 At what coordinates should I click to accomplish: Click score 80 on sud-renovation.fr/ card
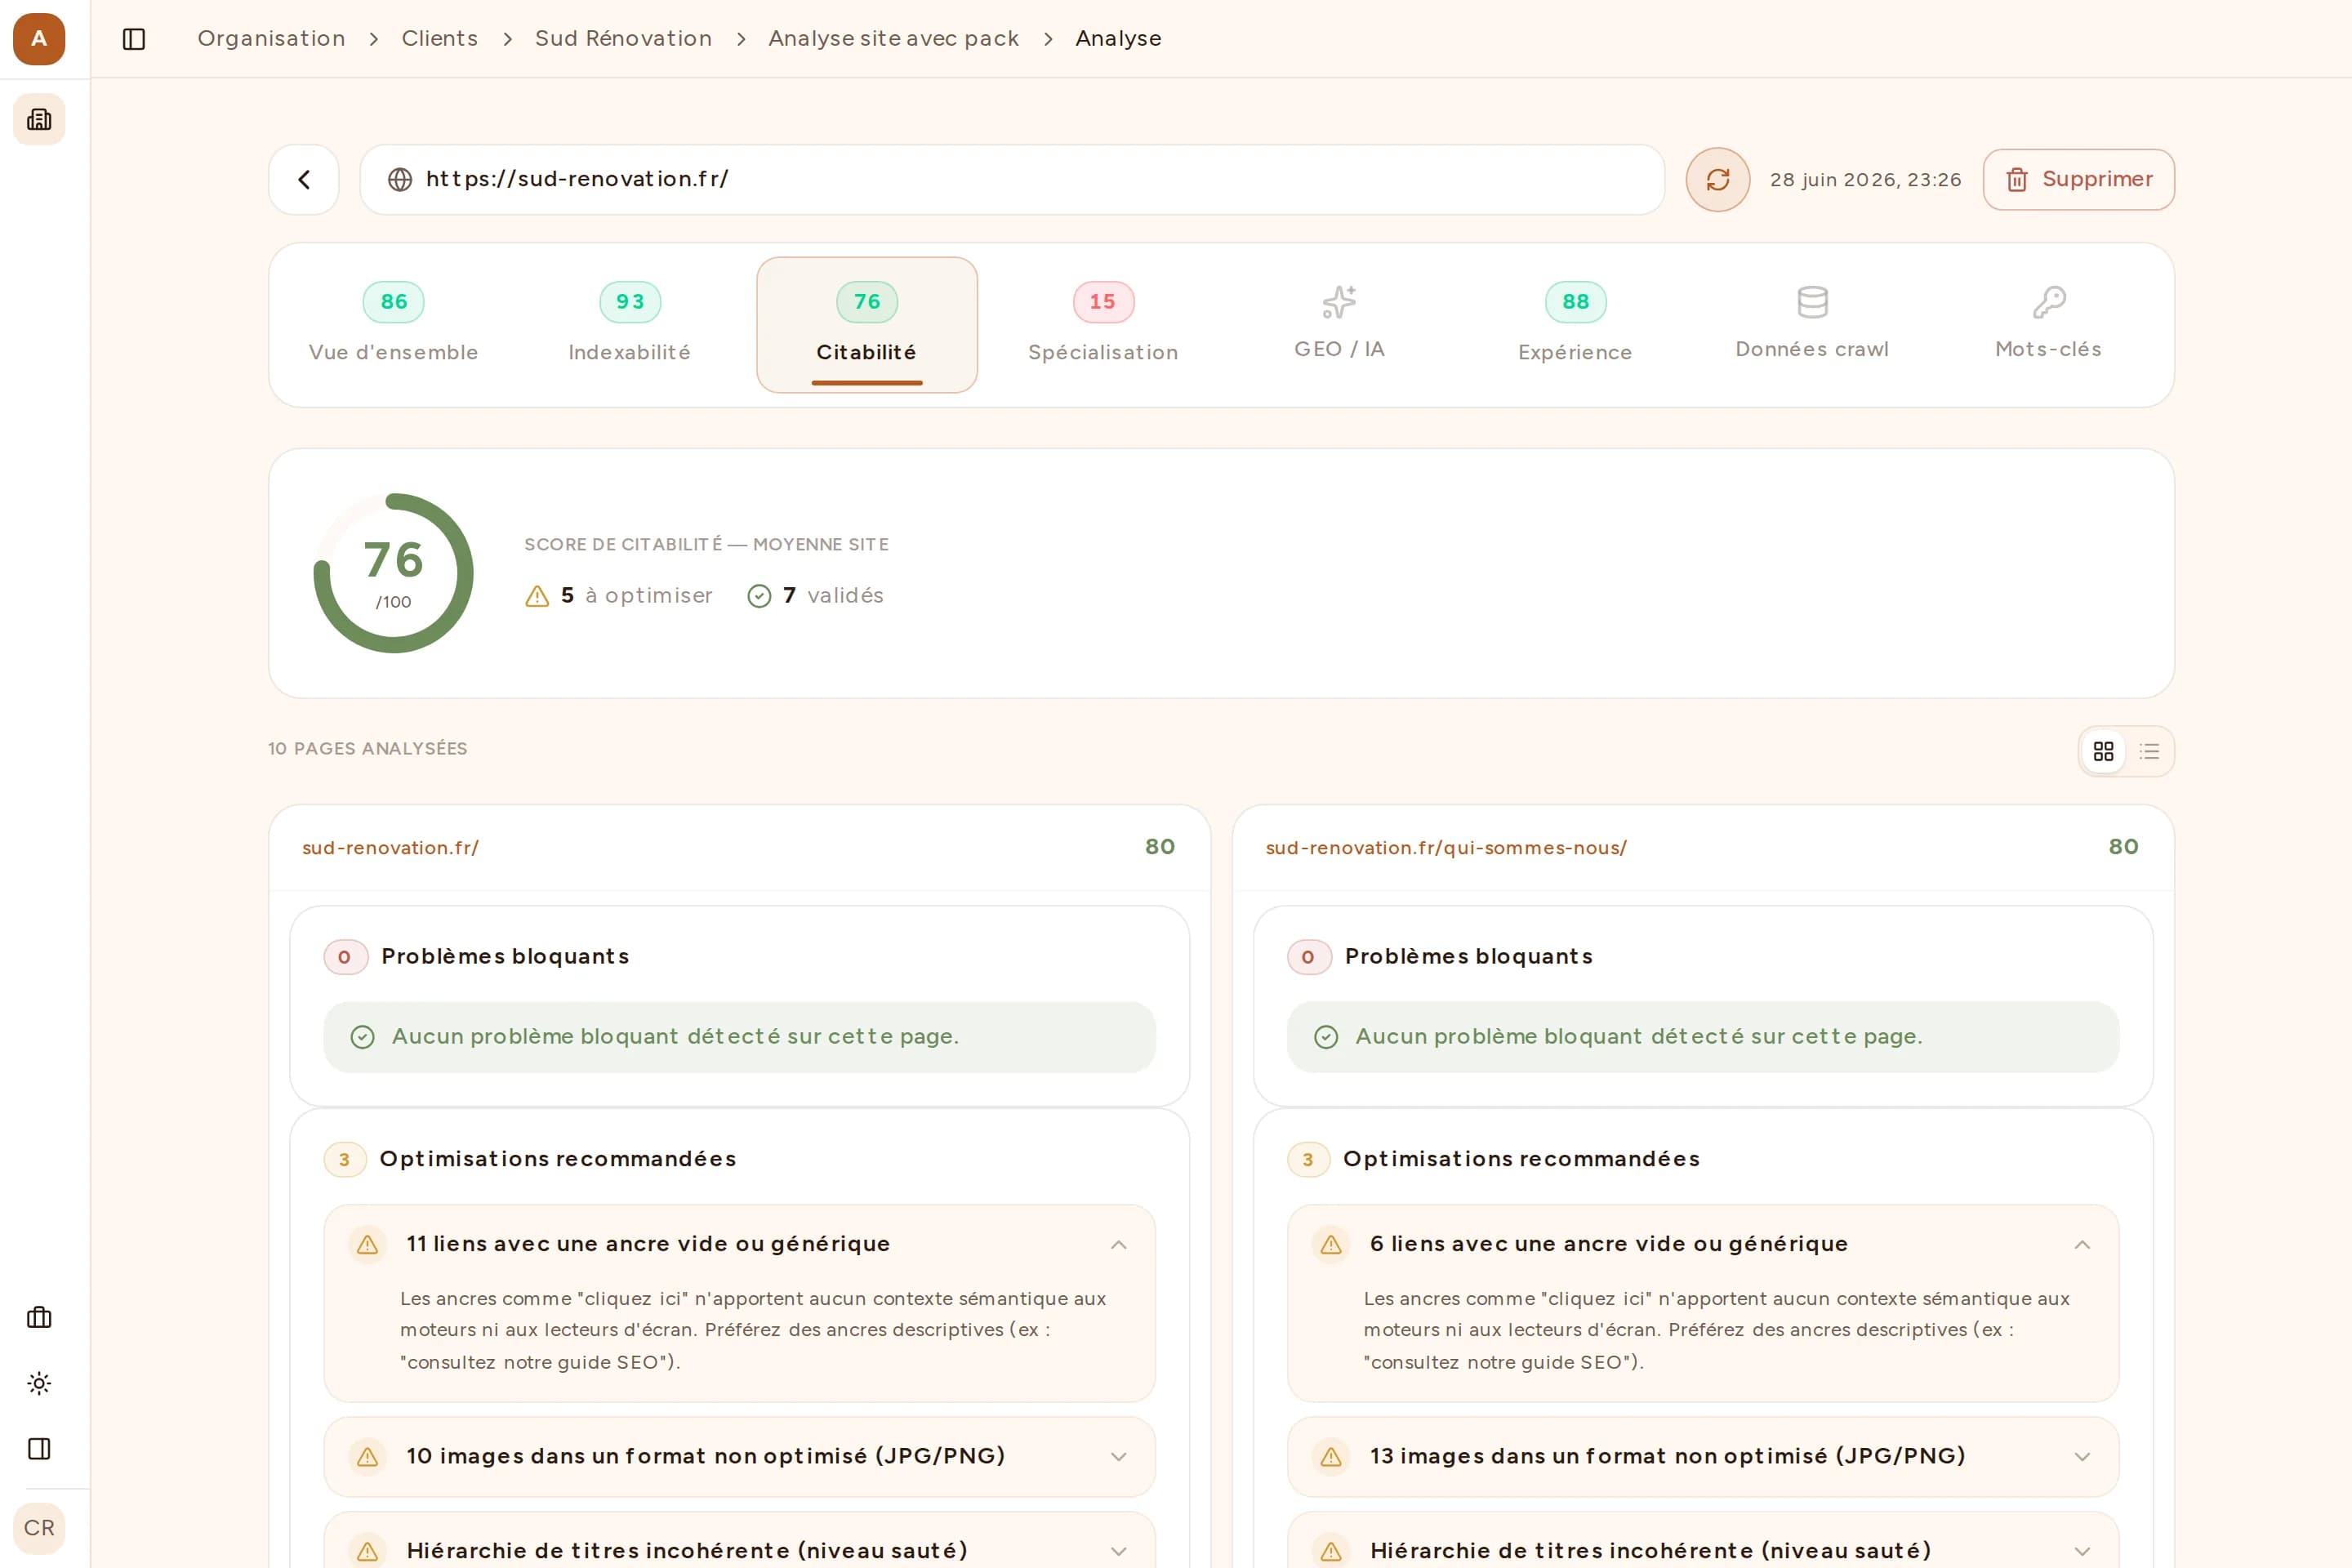point(1160,847)
